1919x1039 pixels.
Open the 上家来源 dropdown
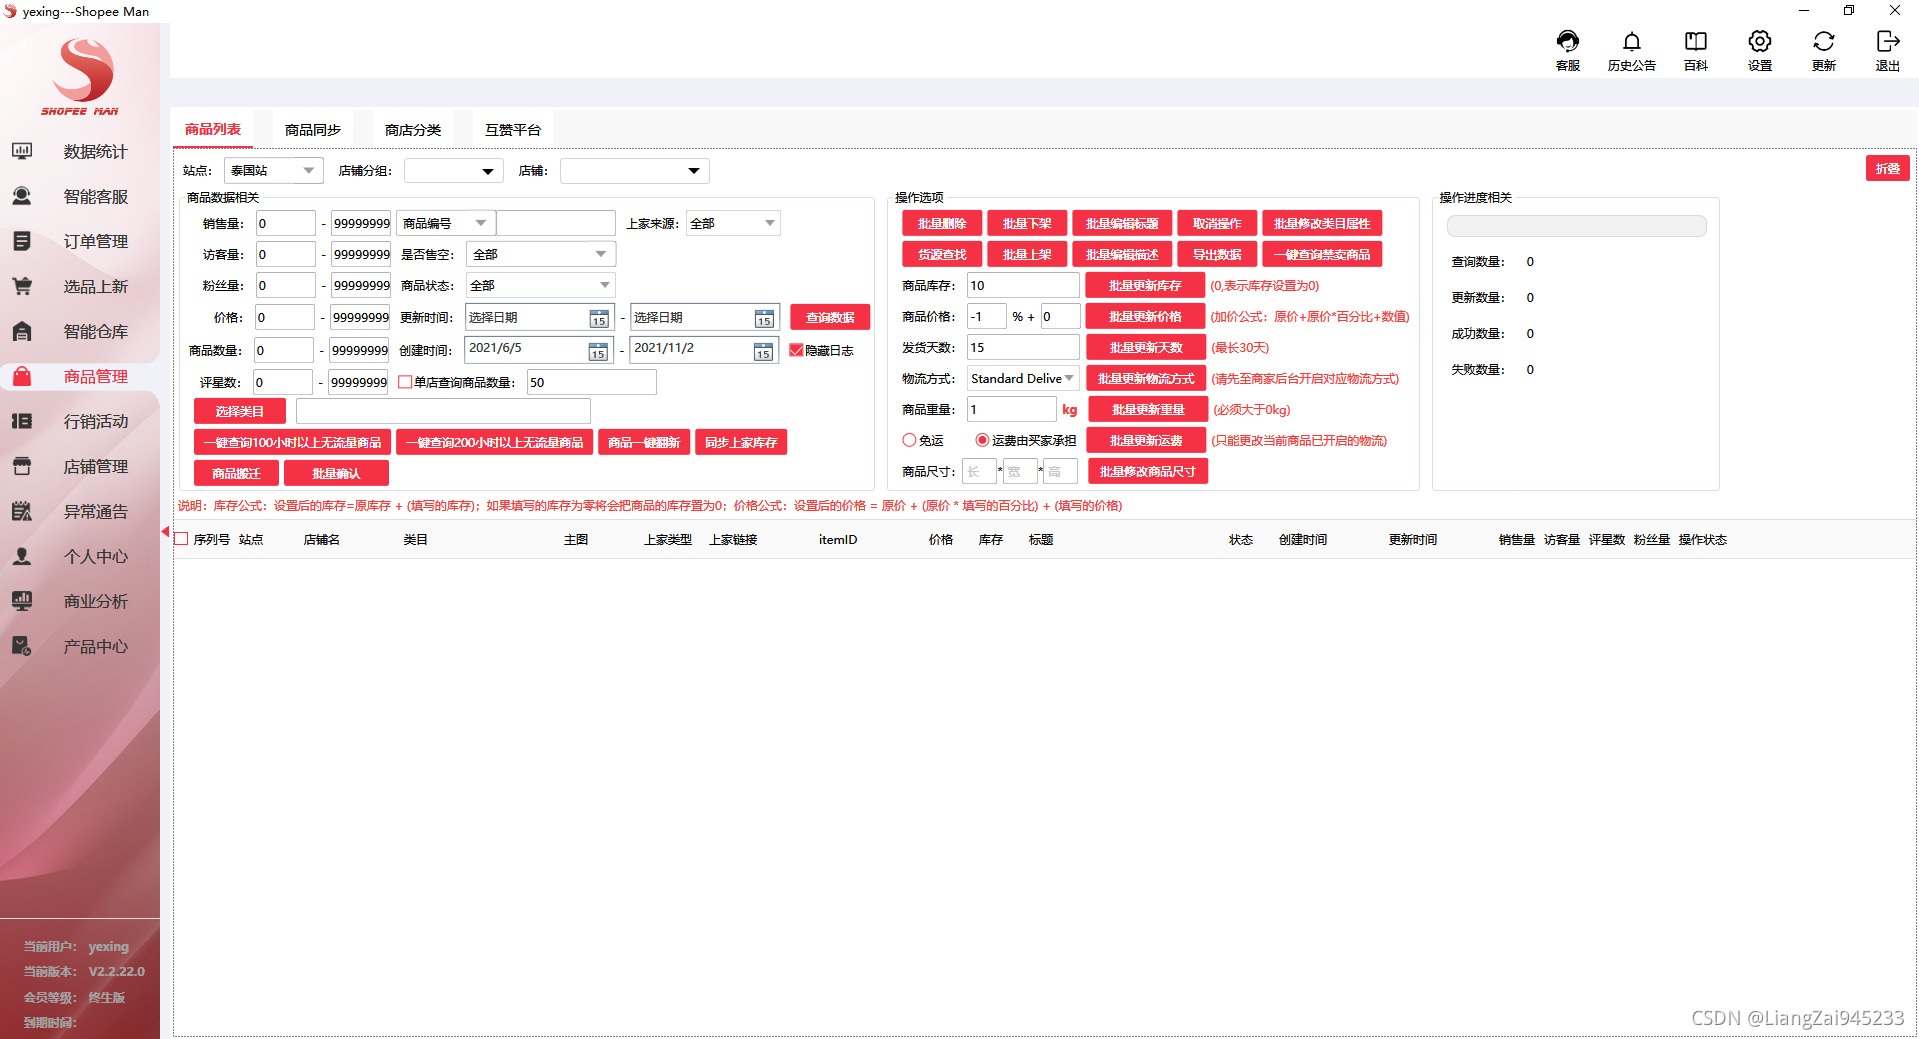point(733,223)
